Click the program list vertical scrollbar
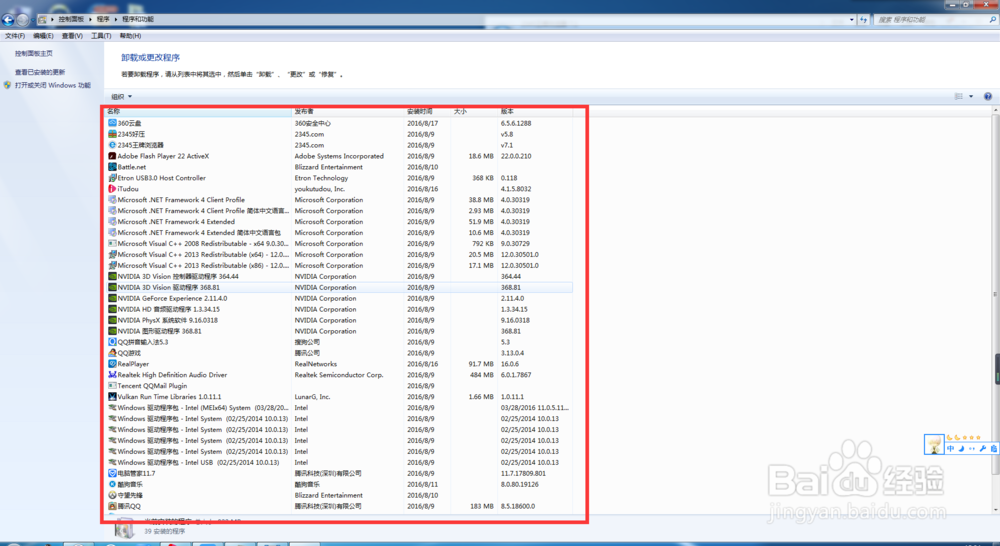This screenshot has height=546, width=1000. click(995, 294)
